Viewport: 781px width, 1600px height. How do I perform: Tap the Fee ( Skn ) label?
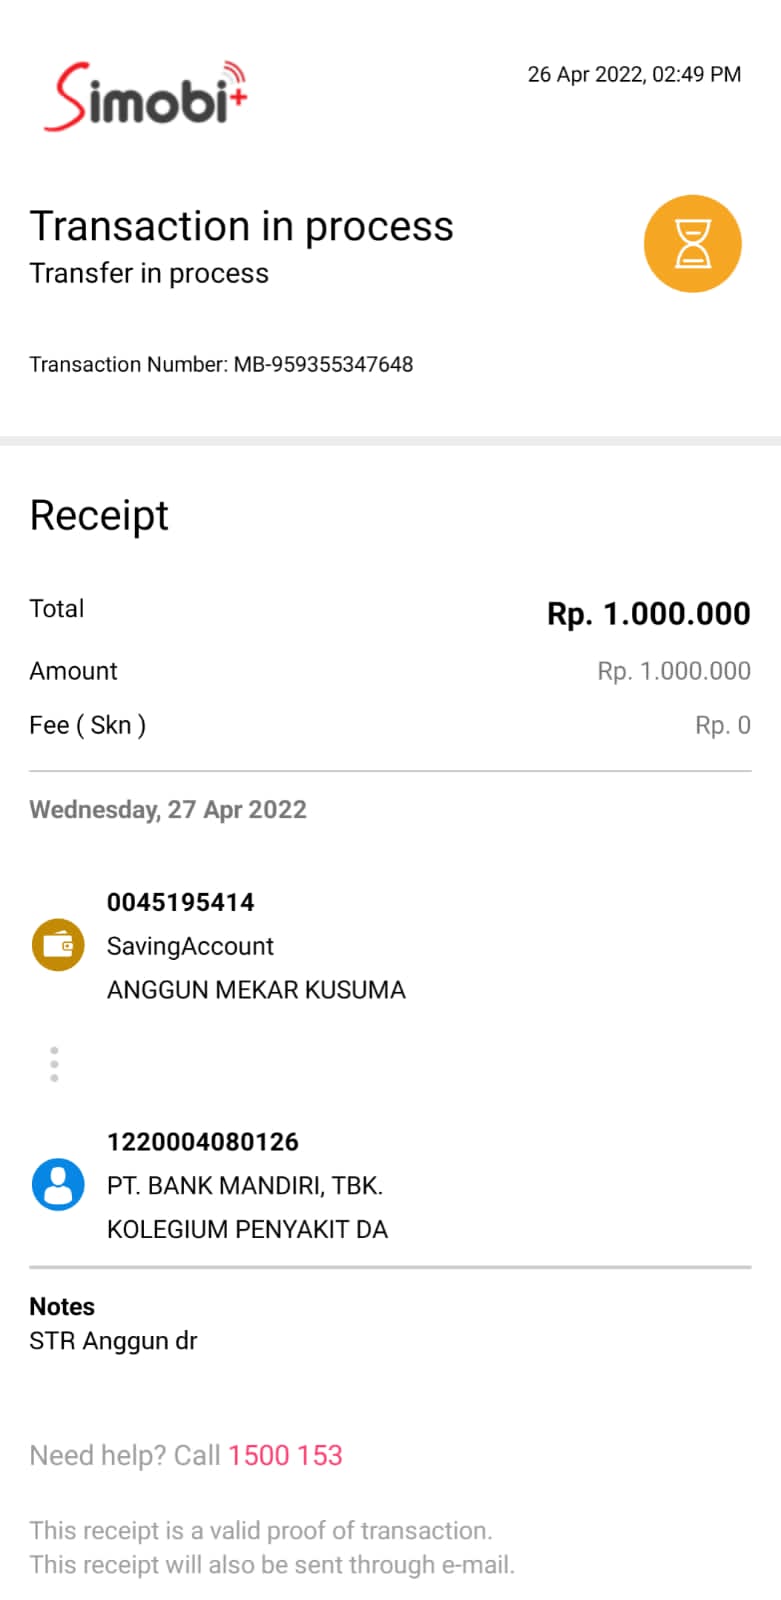click(88, 725)
